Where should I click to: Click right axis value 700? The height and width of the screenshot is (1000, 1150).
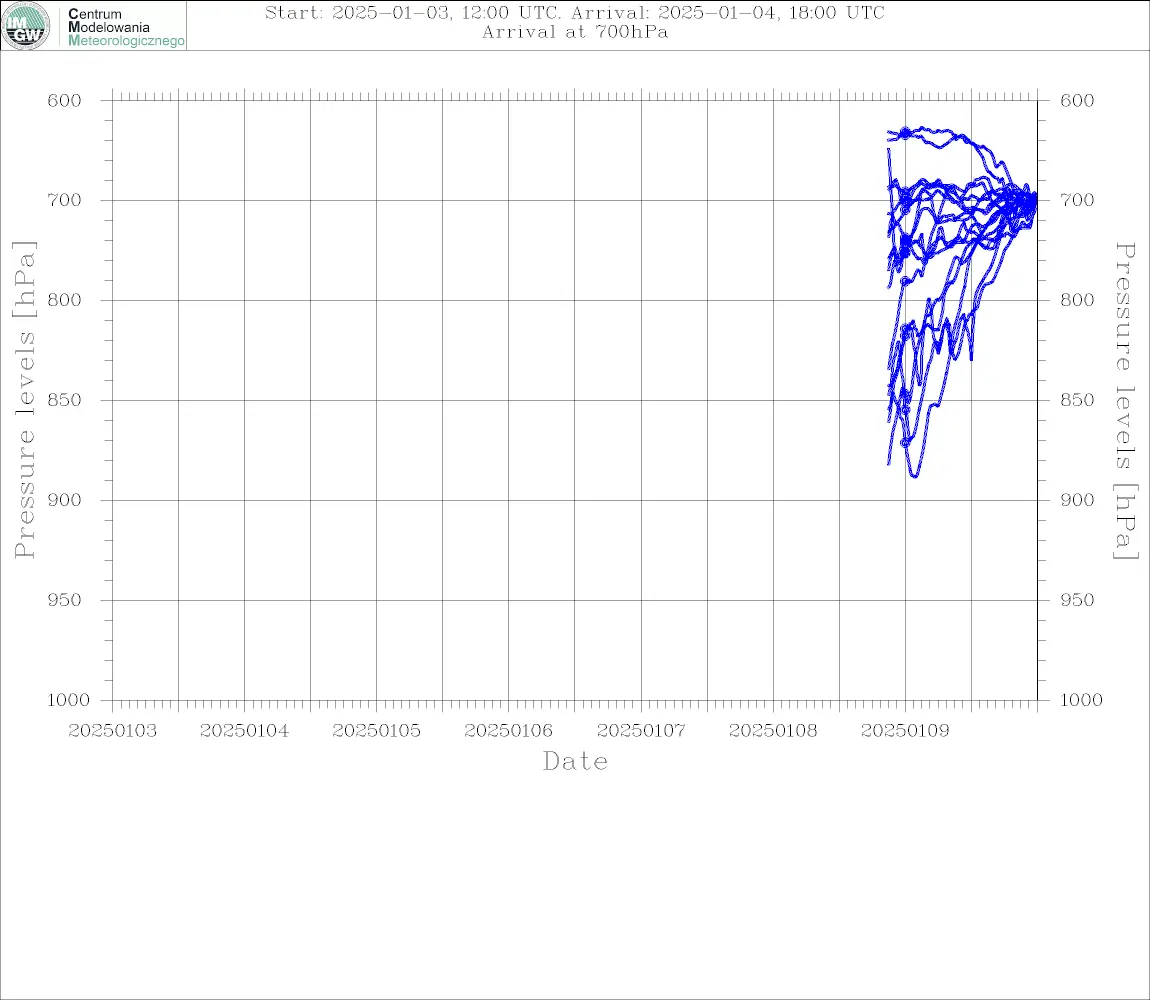click(x=1077, y=200)
